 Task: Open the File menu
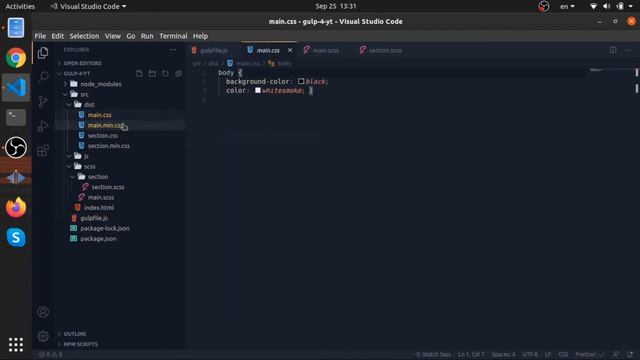pyautogui.click(x=40, y=36)
